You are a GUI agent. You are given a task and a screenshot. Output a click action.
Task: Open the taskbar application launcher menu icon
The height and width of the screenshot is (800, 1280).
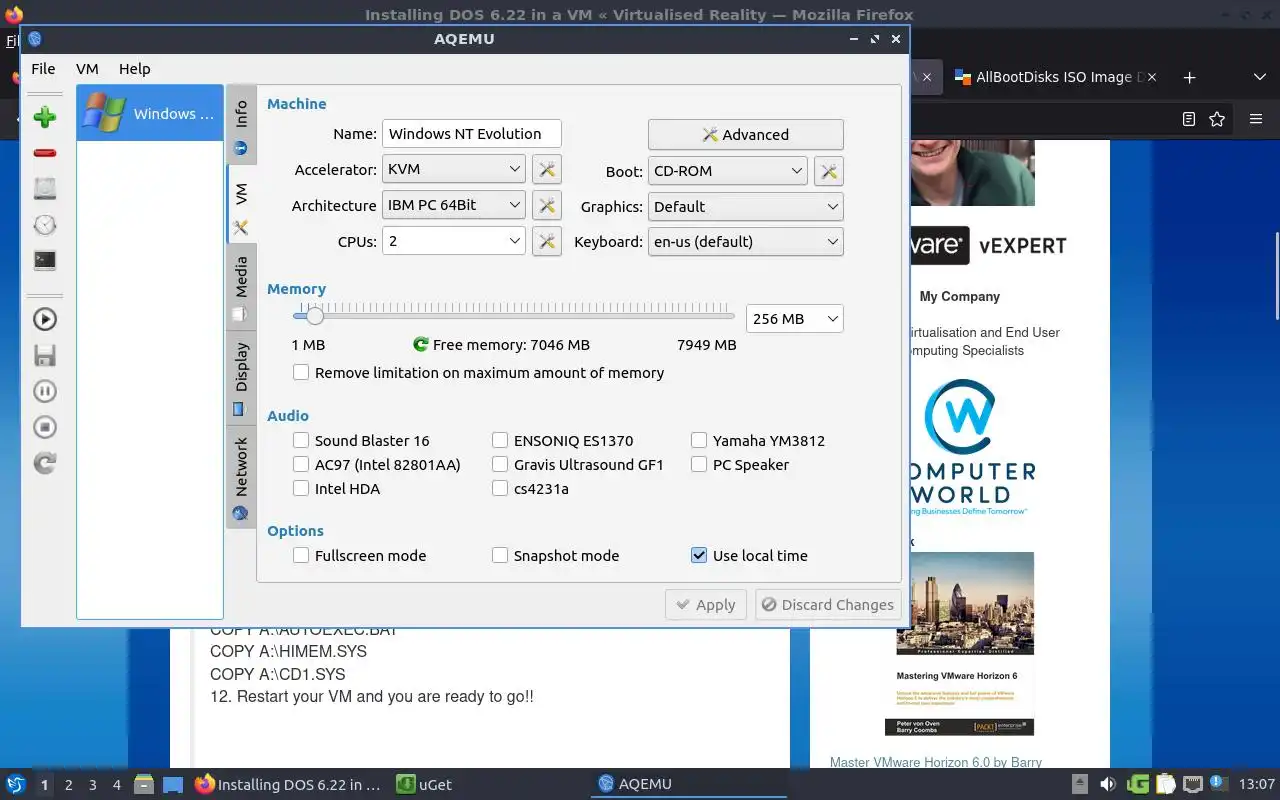(x=15, y=784)
